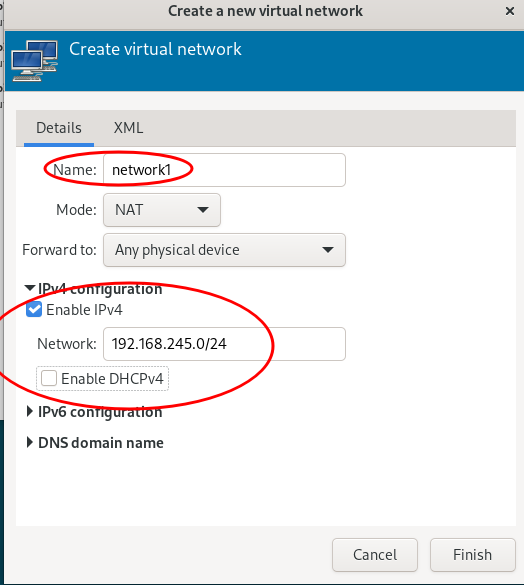Click the Name field containing network1
Image resolution: width=524 pixels, height=585 pixels.
pos(224,170)
